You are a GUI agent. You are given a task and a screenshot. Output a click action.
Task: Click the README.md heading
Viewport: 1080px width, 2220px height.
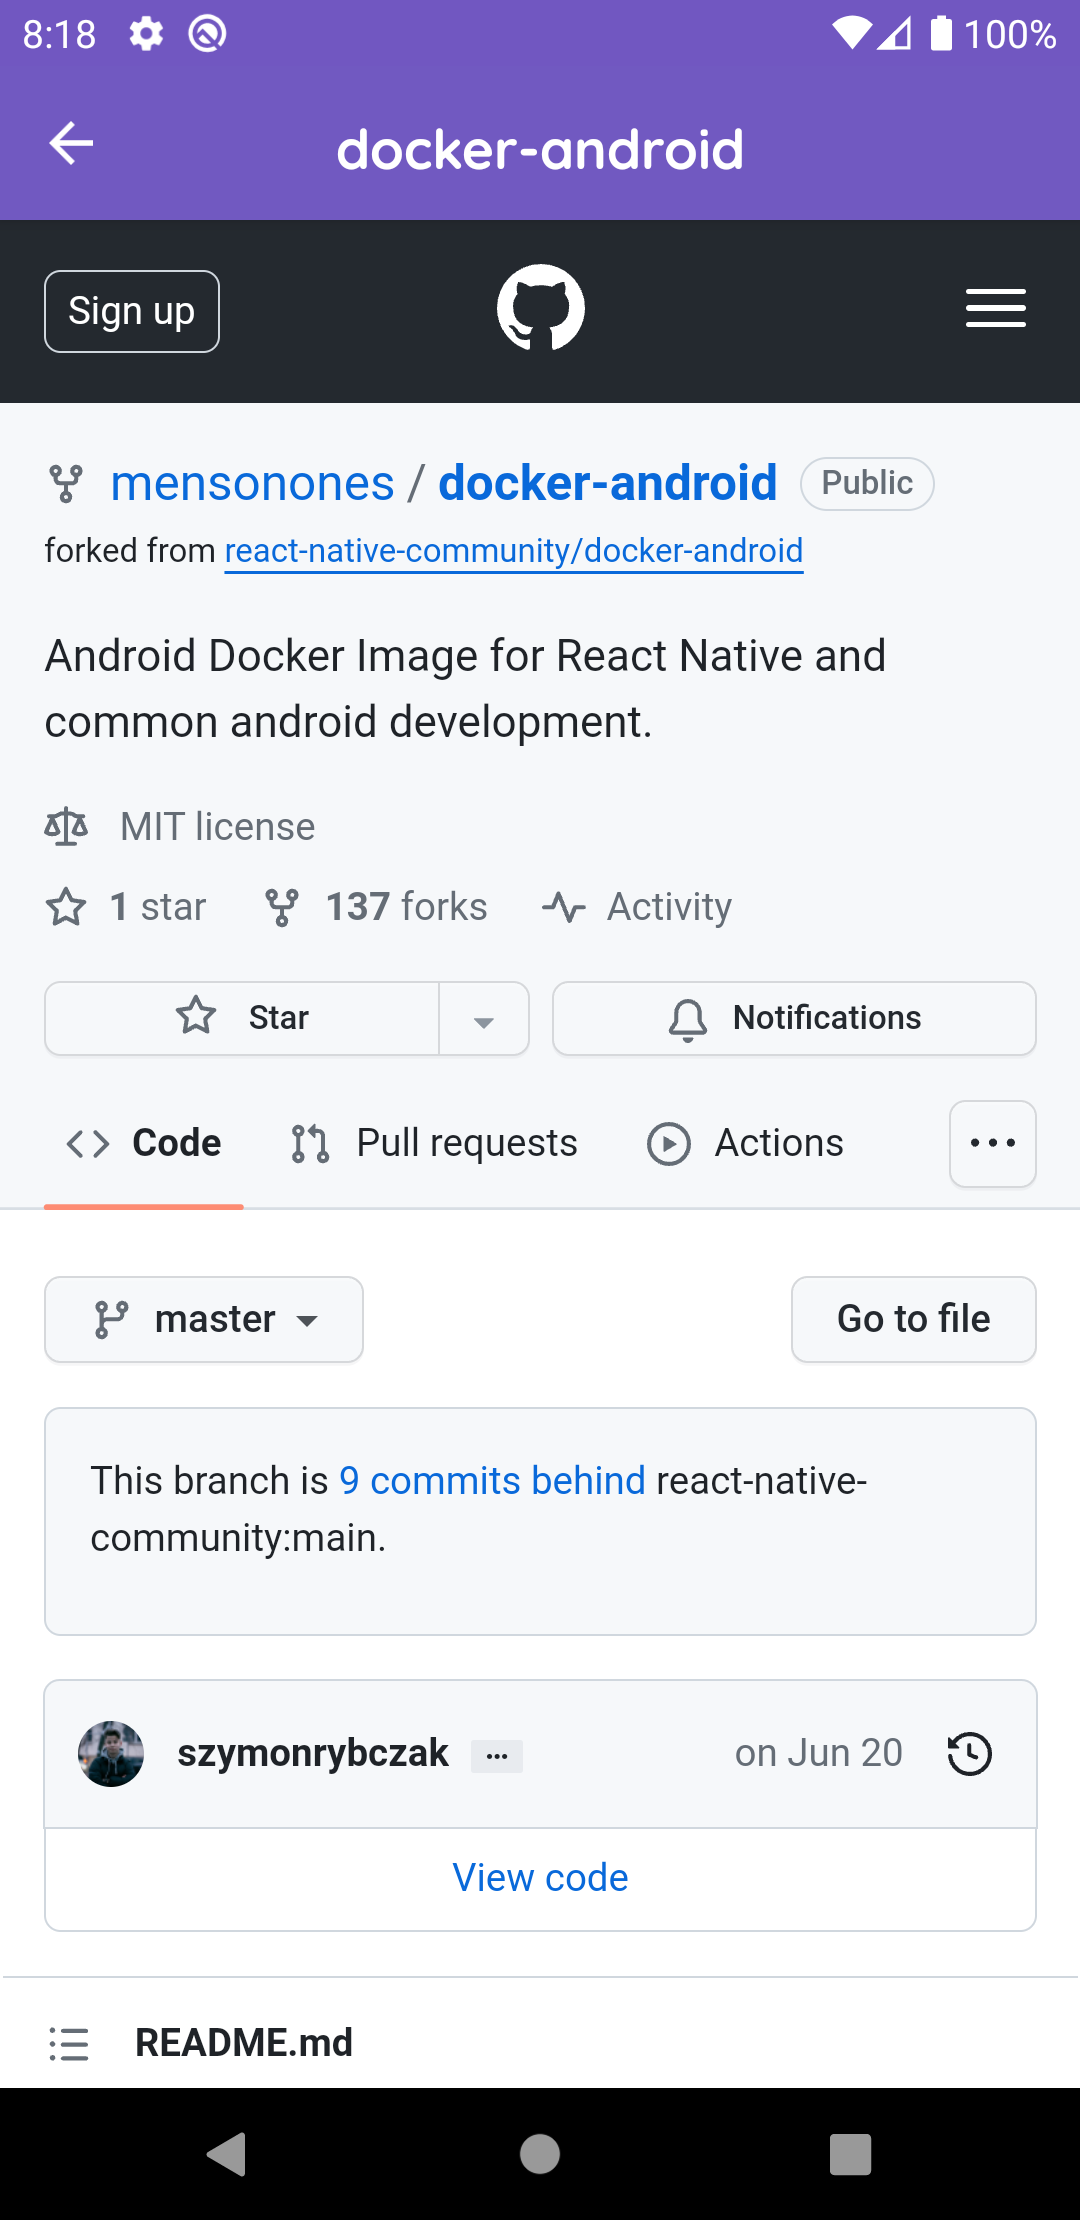coord(244,2043)
